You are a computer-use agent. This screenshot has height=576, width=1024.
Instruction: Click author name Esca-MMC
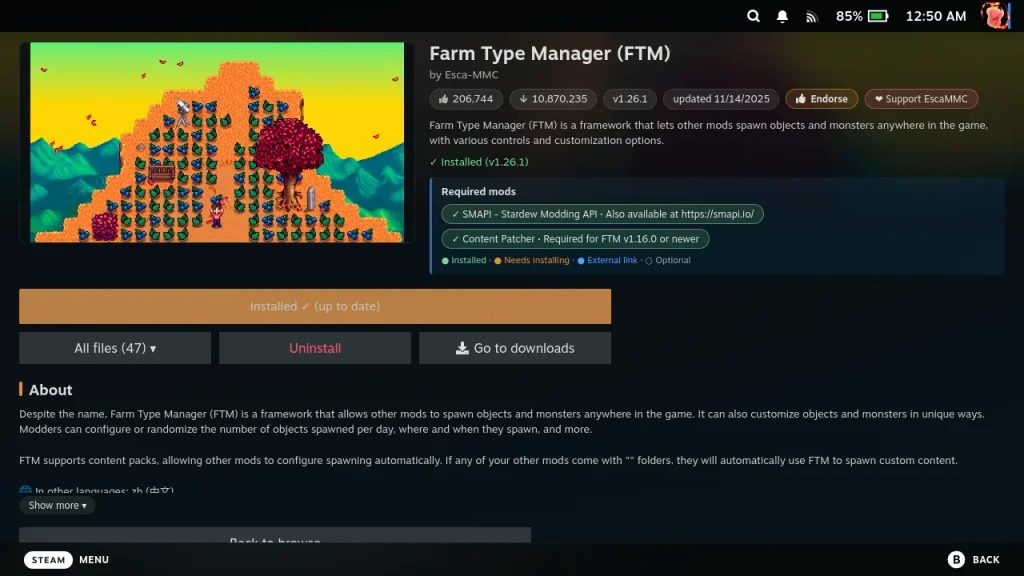(x=471, y=74)
